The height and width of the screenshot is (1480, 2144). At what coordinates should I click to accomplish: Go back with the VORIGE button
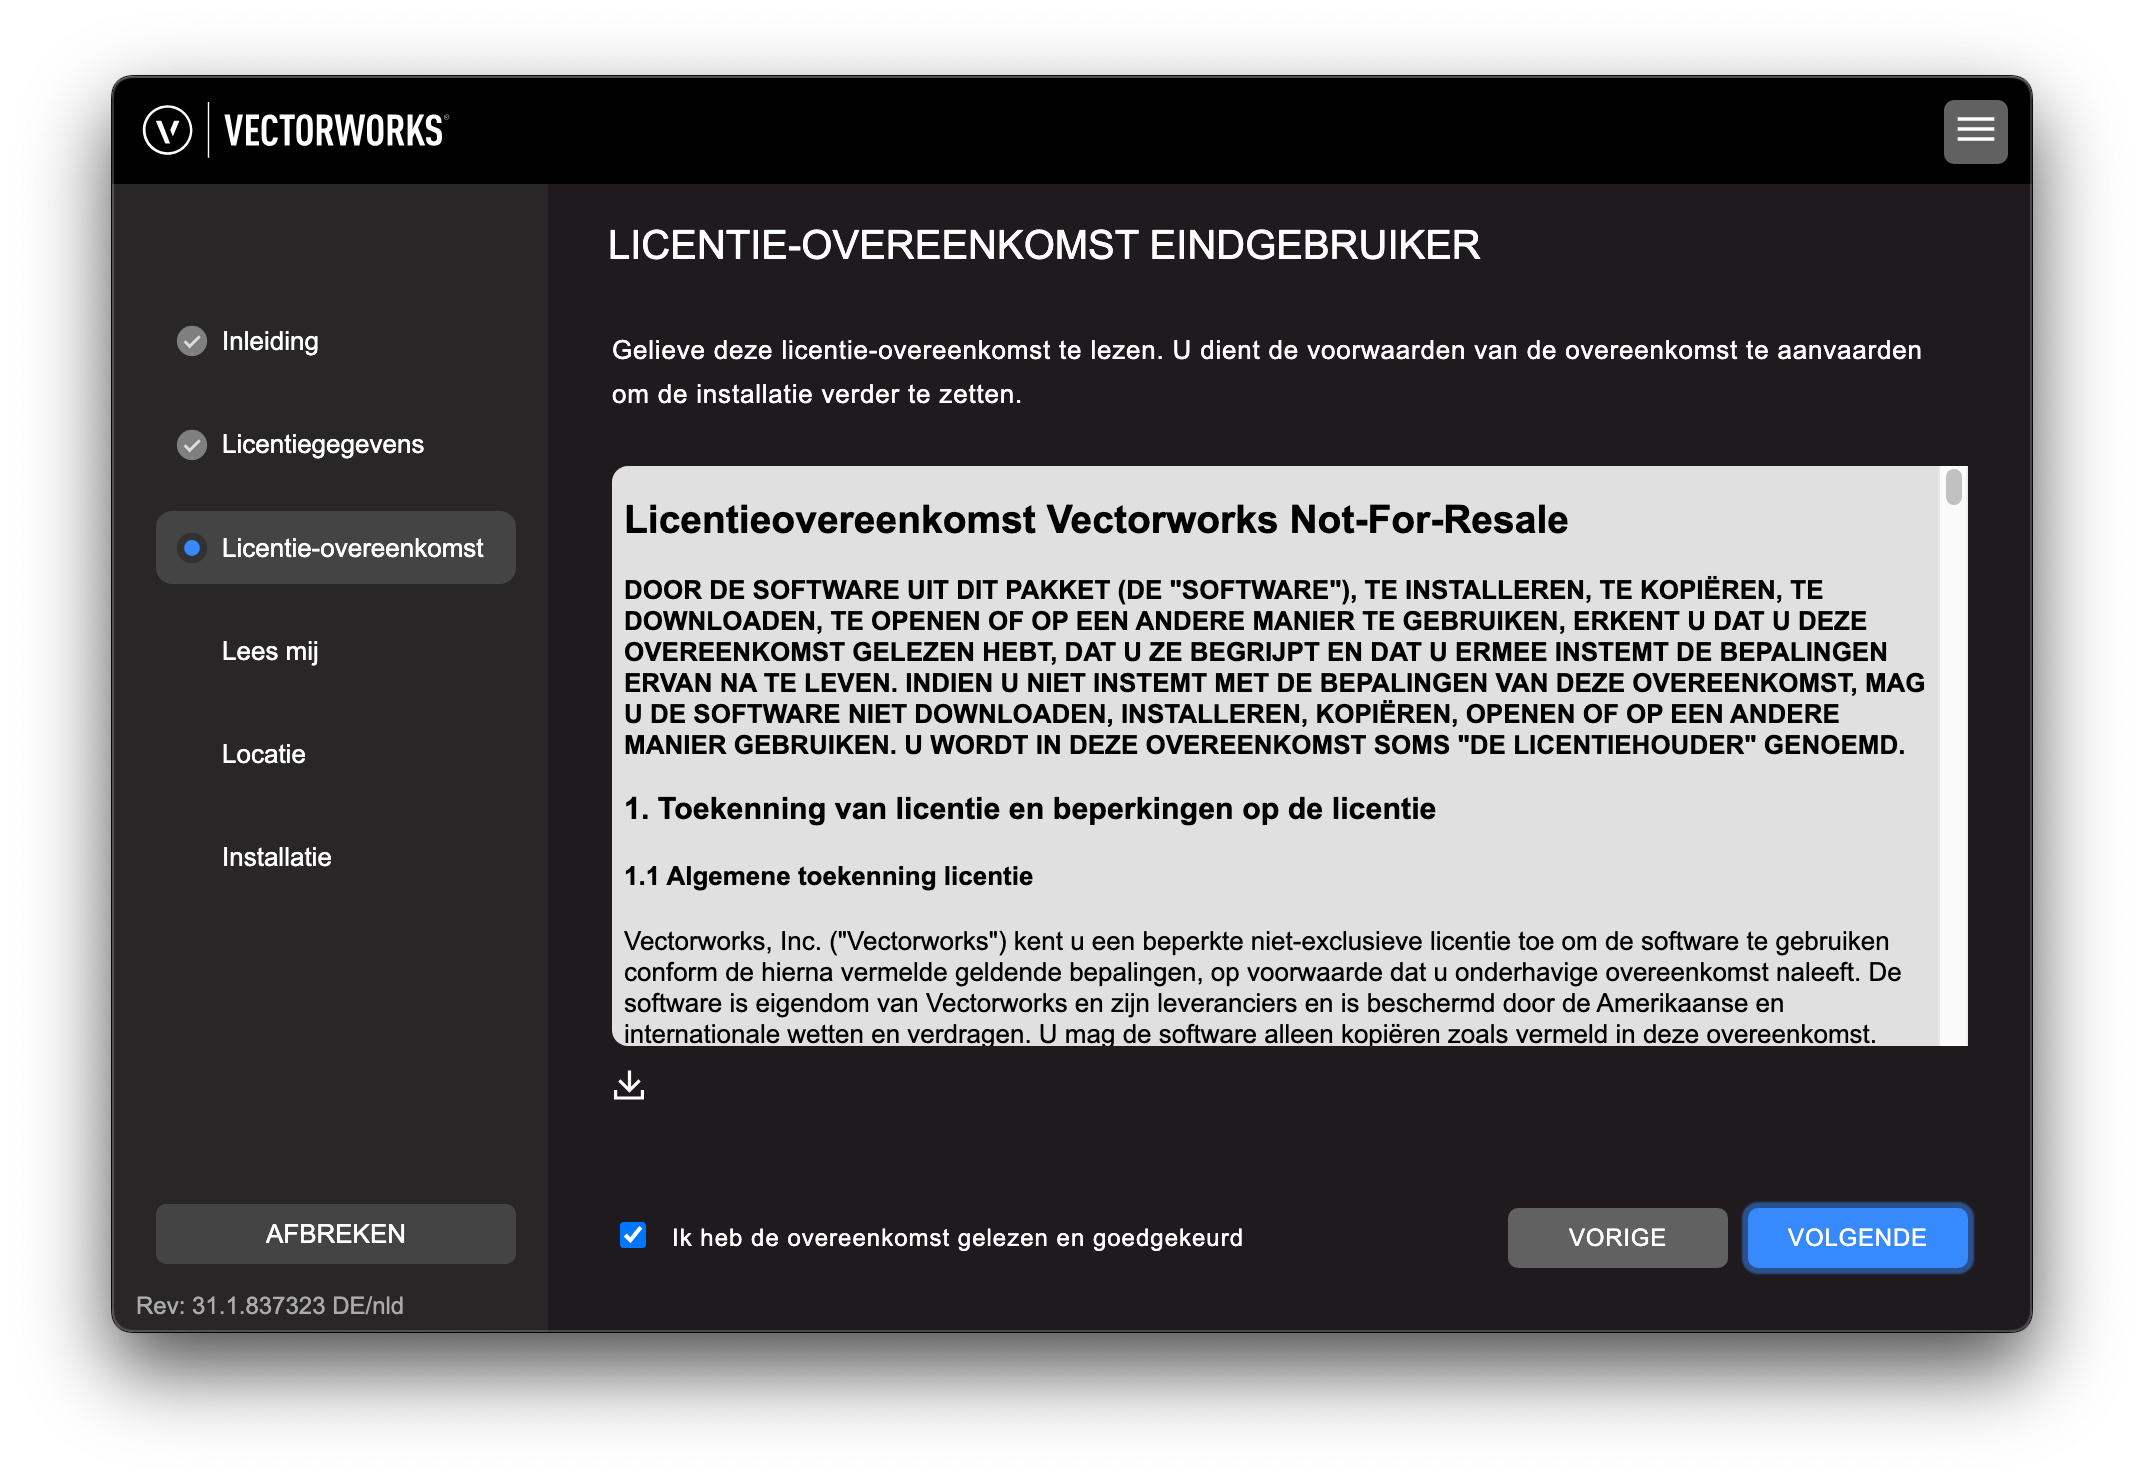[x=1617, y=1238]
